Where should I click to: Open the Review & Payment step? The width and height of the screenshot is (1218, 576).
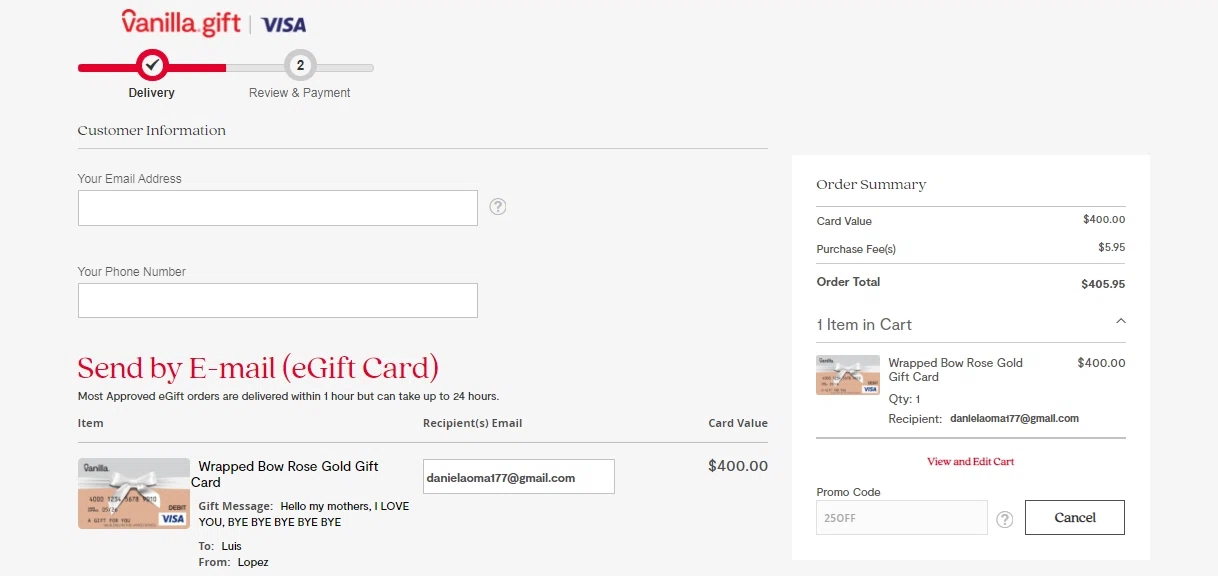click(x=300, y=93)
